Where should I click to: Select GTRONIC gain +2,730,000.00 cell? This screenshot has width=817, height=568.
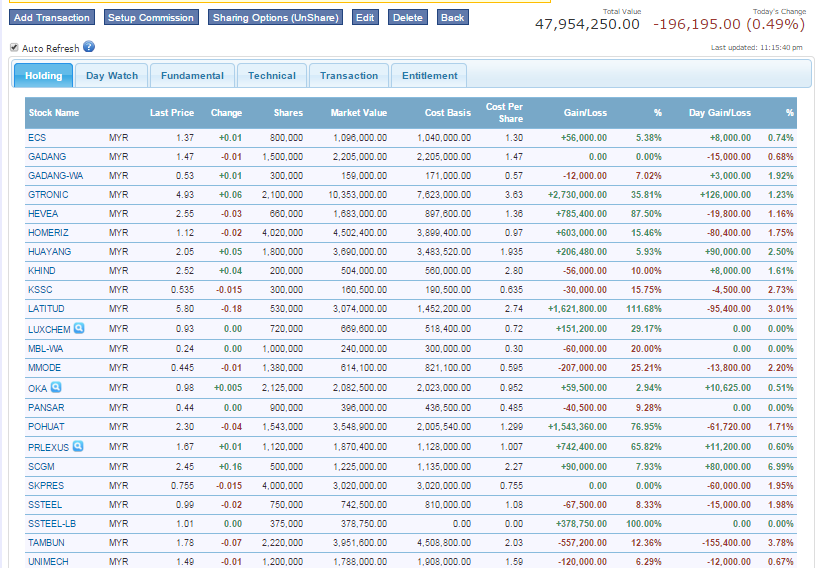point(577,194)
